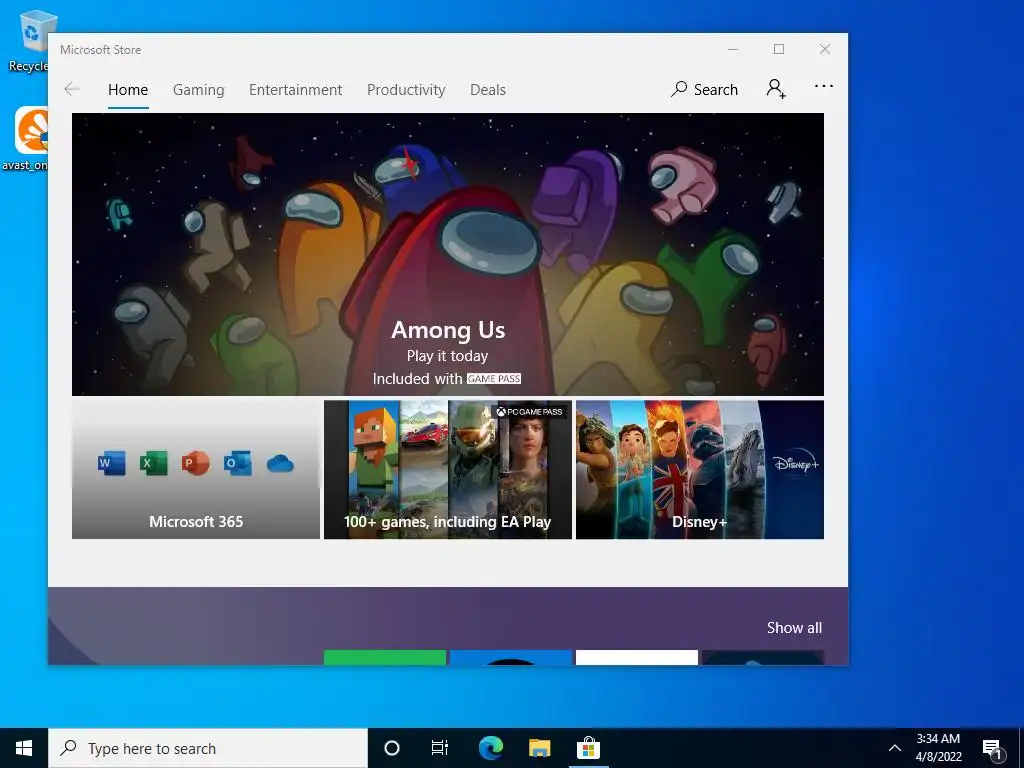View the Deals tab

click(488, 89)
